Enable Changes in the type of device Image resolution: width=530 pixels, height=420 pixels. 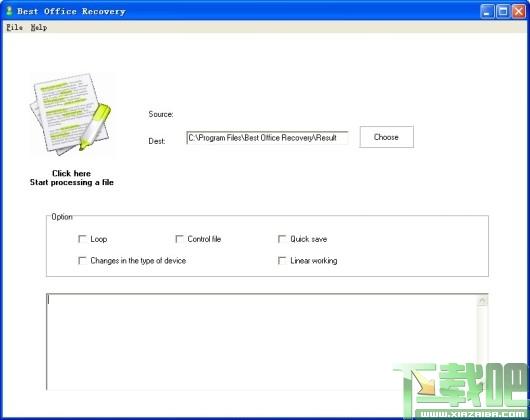point(82,261)
